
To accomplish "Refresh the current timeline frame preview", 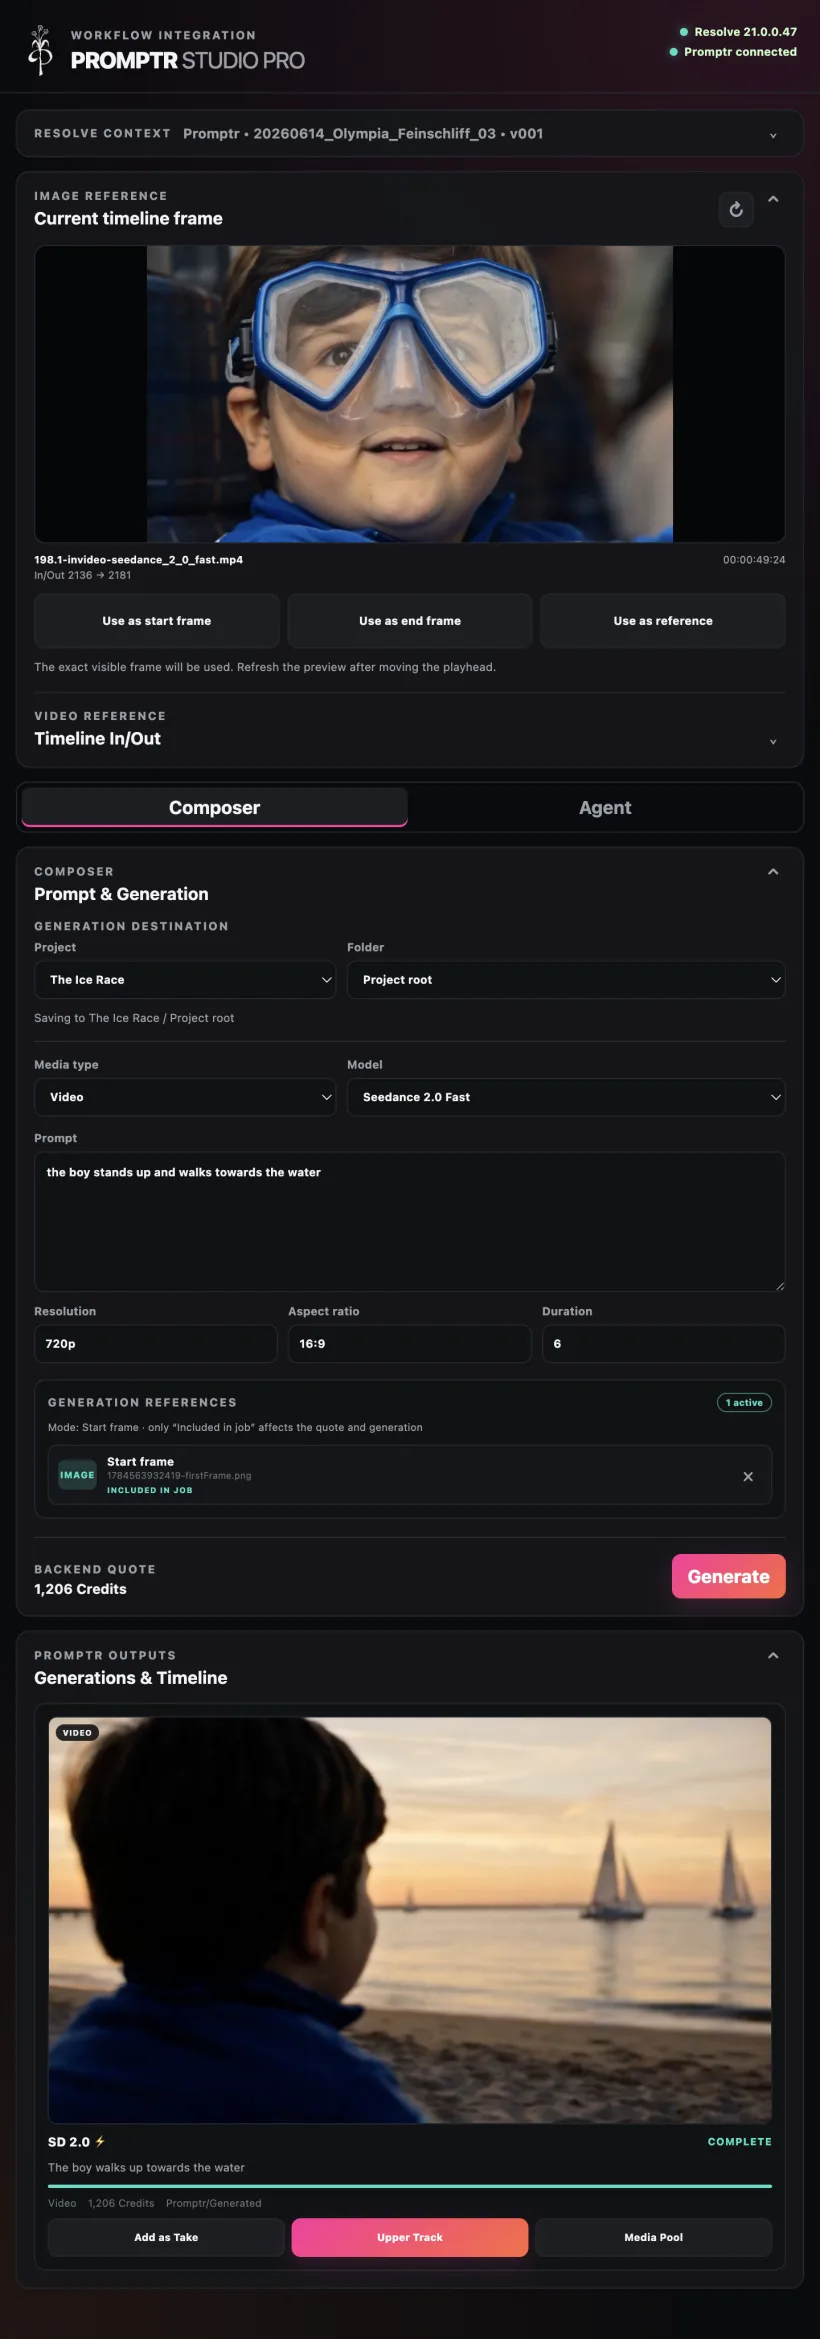I will pos(736,209).
